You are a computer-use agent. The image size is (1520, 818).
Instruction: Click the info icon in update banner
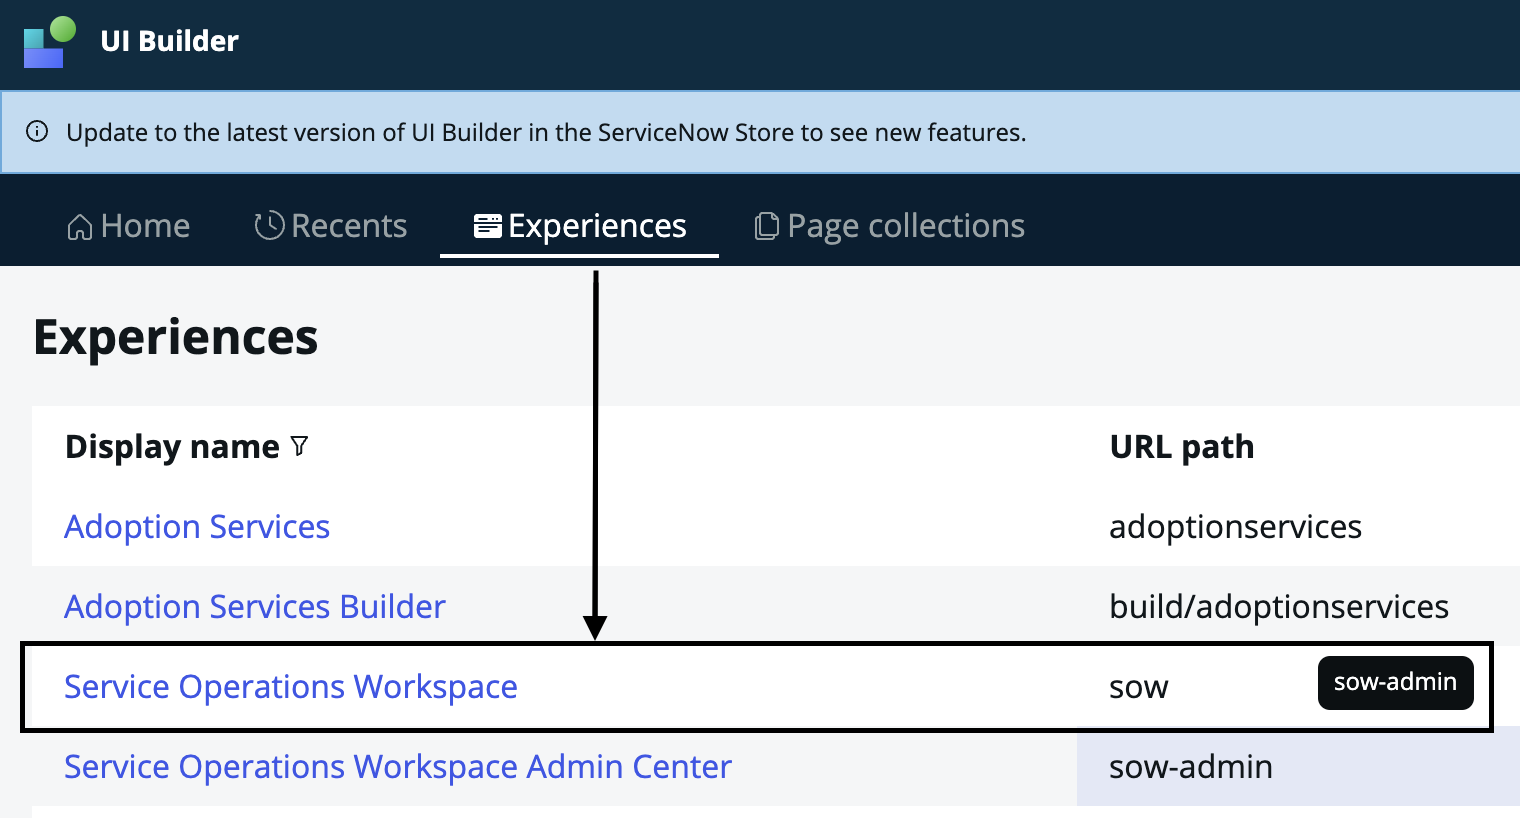37,132
